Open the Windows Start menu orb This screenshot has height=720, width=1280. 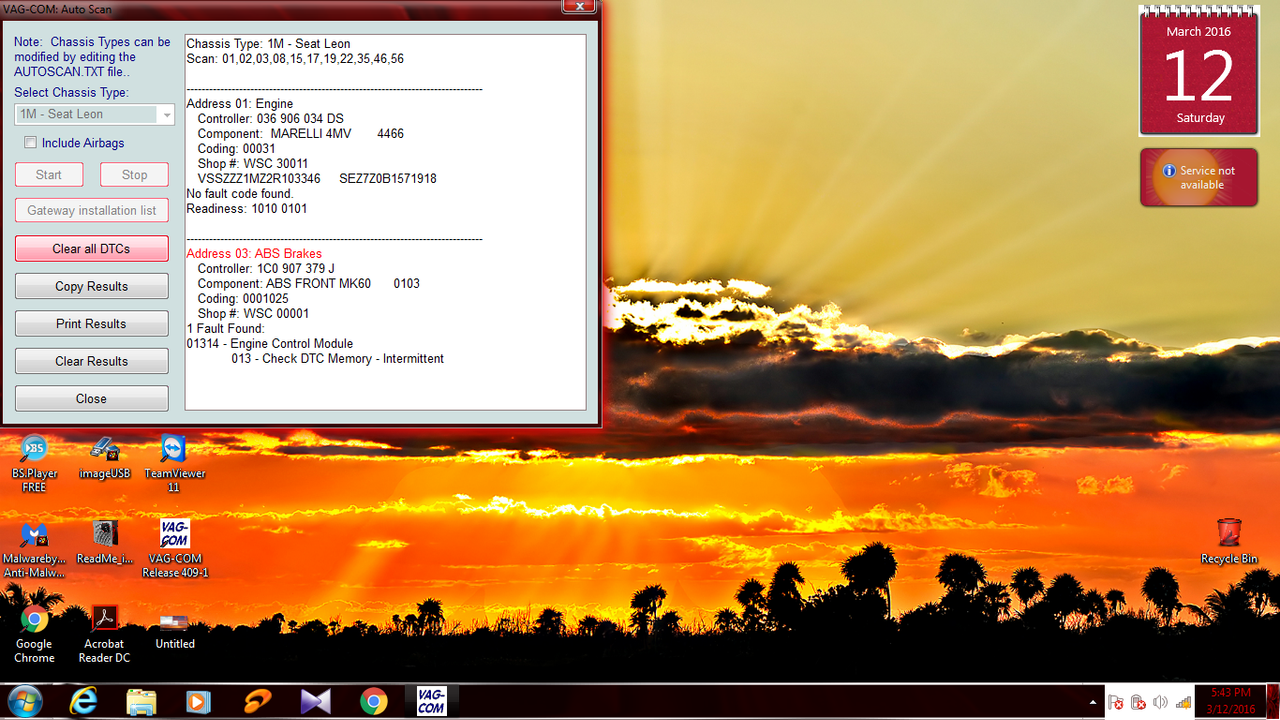click(x=24, y=701)
